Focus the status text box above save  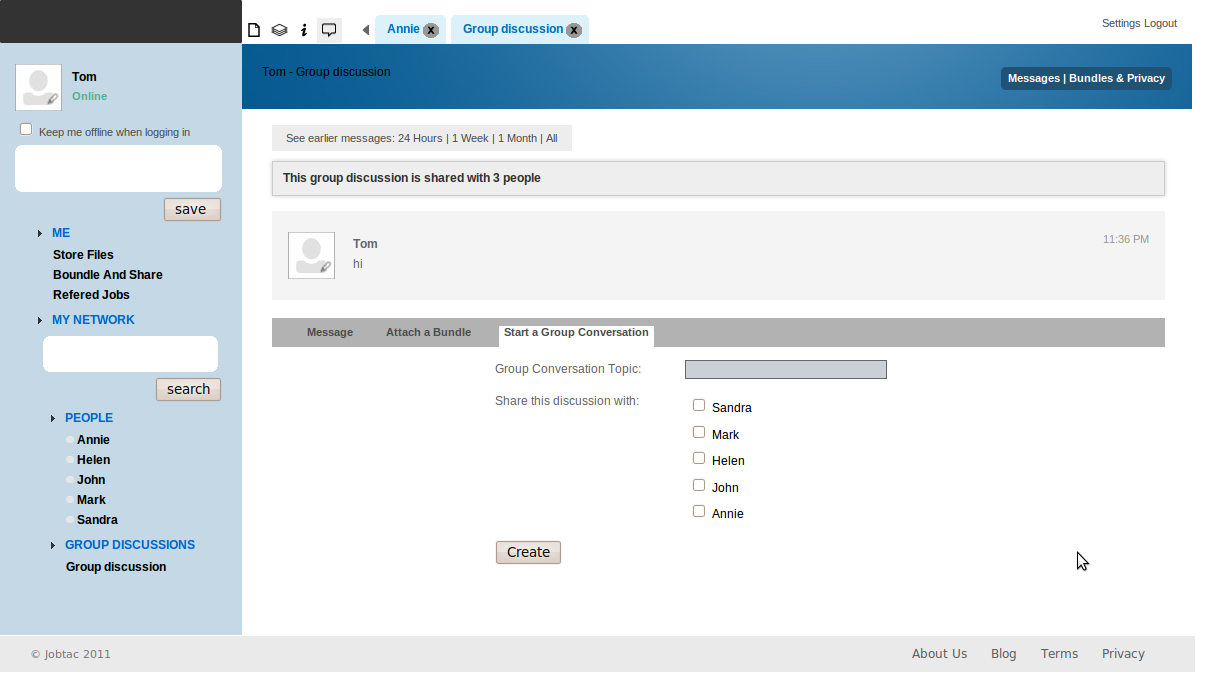118,168
